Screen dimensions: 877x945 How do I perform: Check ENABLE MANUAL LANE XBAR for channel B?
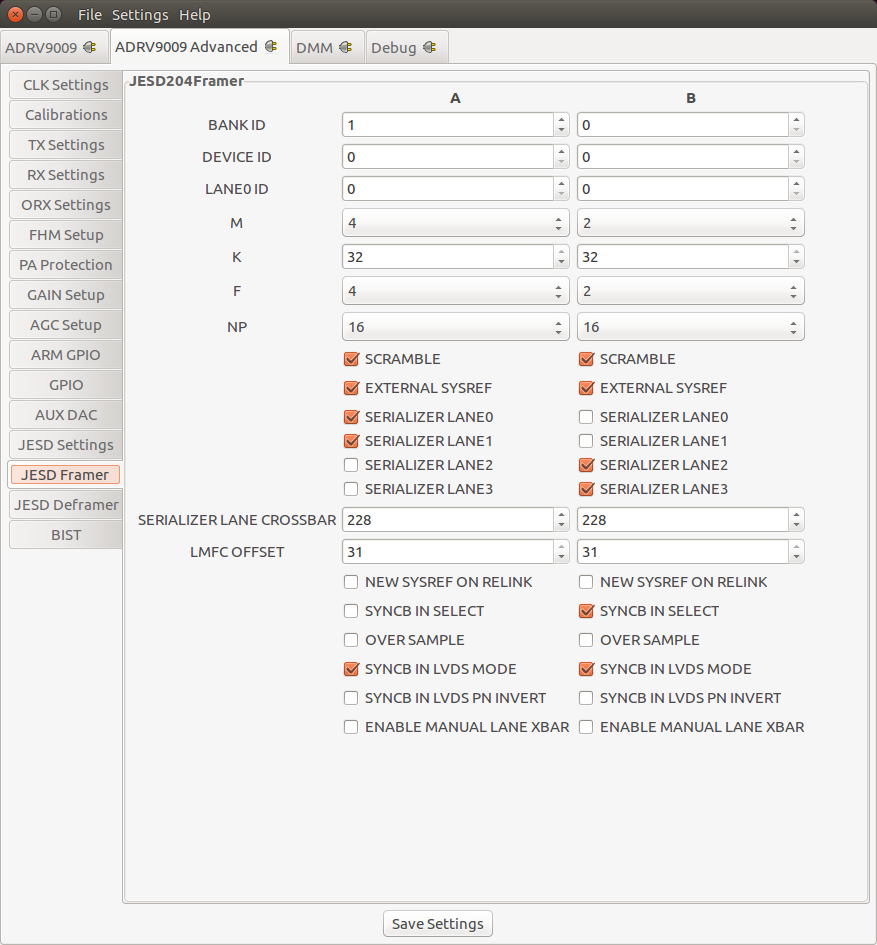click(586, 726)
